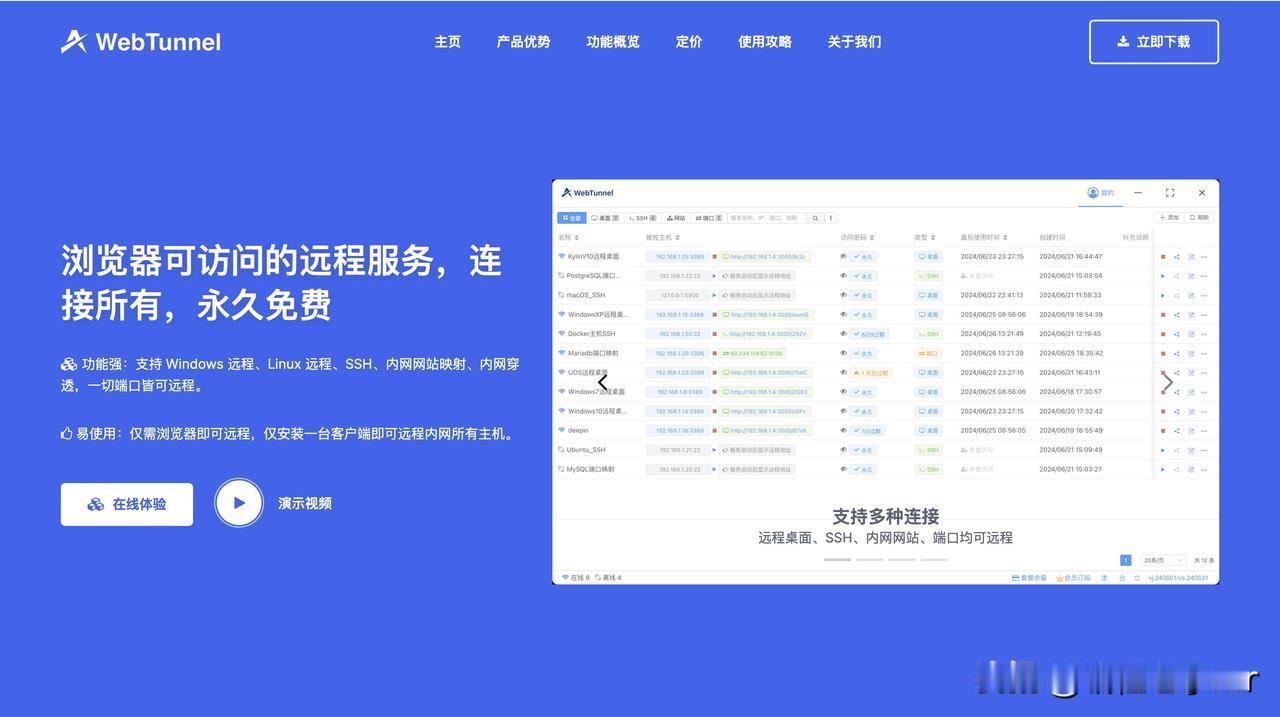
Task: Stop KylinV10远程桌面 using the stop icon
Action: [1163, 254]
